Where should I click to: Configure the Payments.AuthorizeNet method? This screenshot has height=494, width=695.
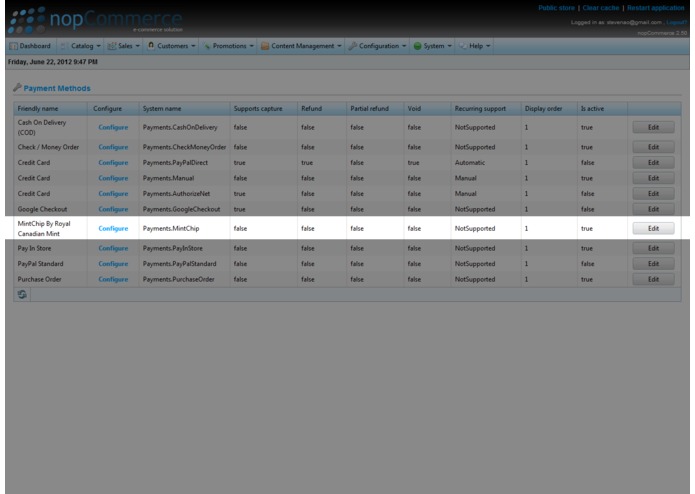pyautogui.click(x=113, y=194)
